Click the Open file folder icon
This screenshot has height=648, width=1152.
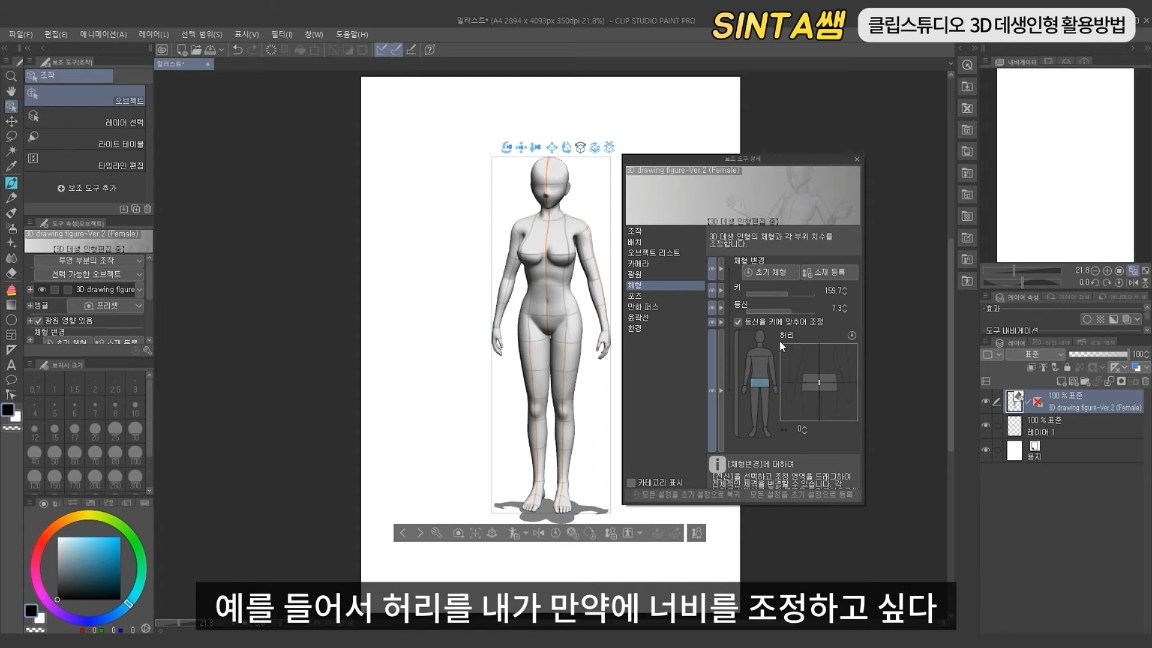tap(196, 50)
